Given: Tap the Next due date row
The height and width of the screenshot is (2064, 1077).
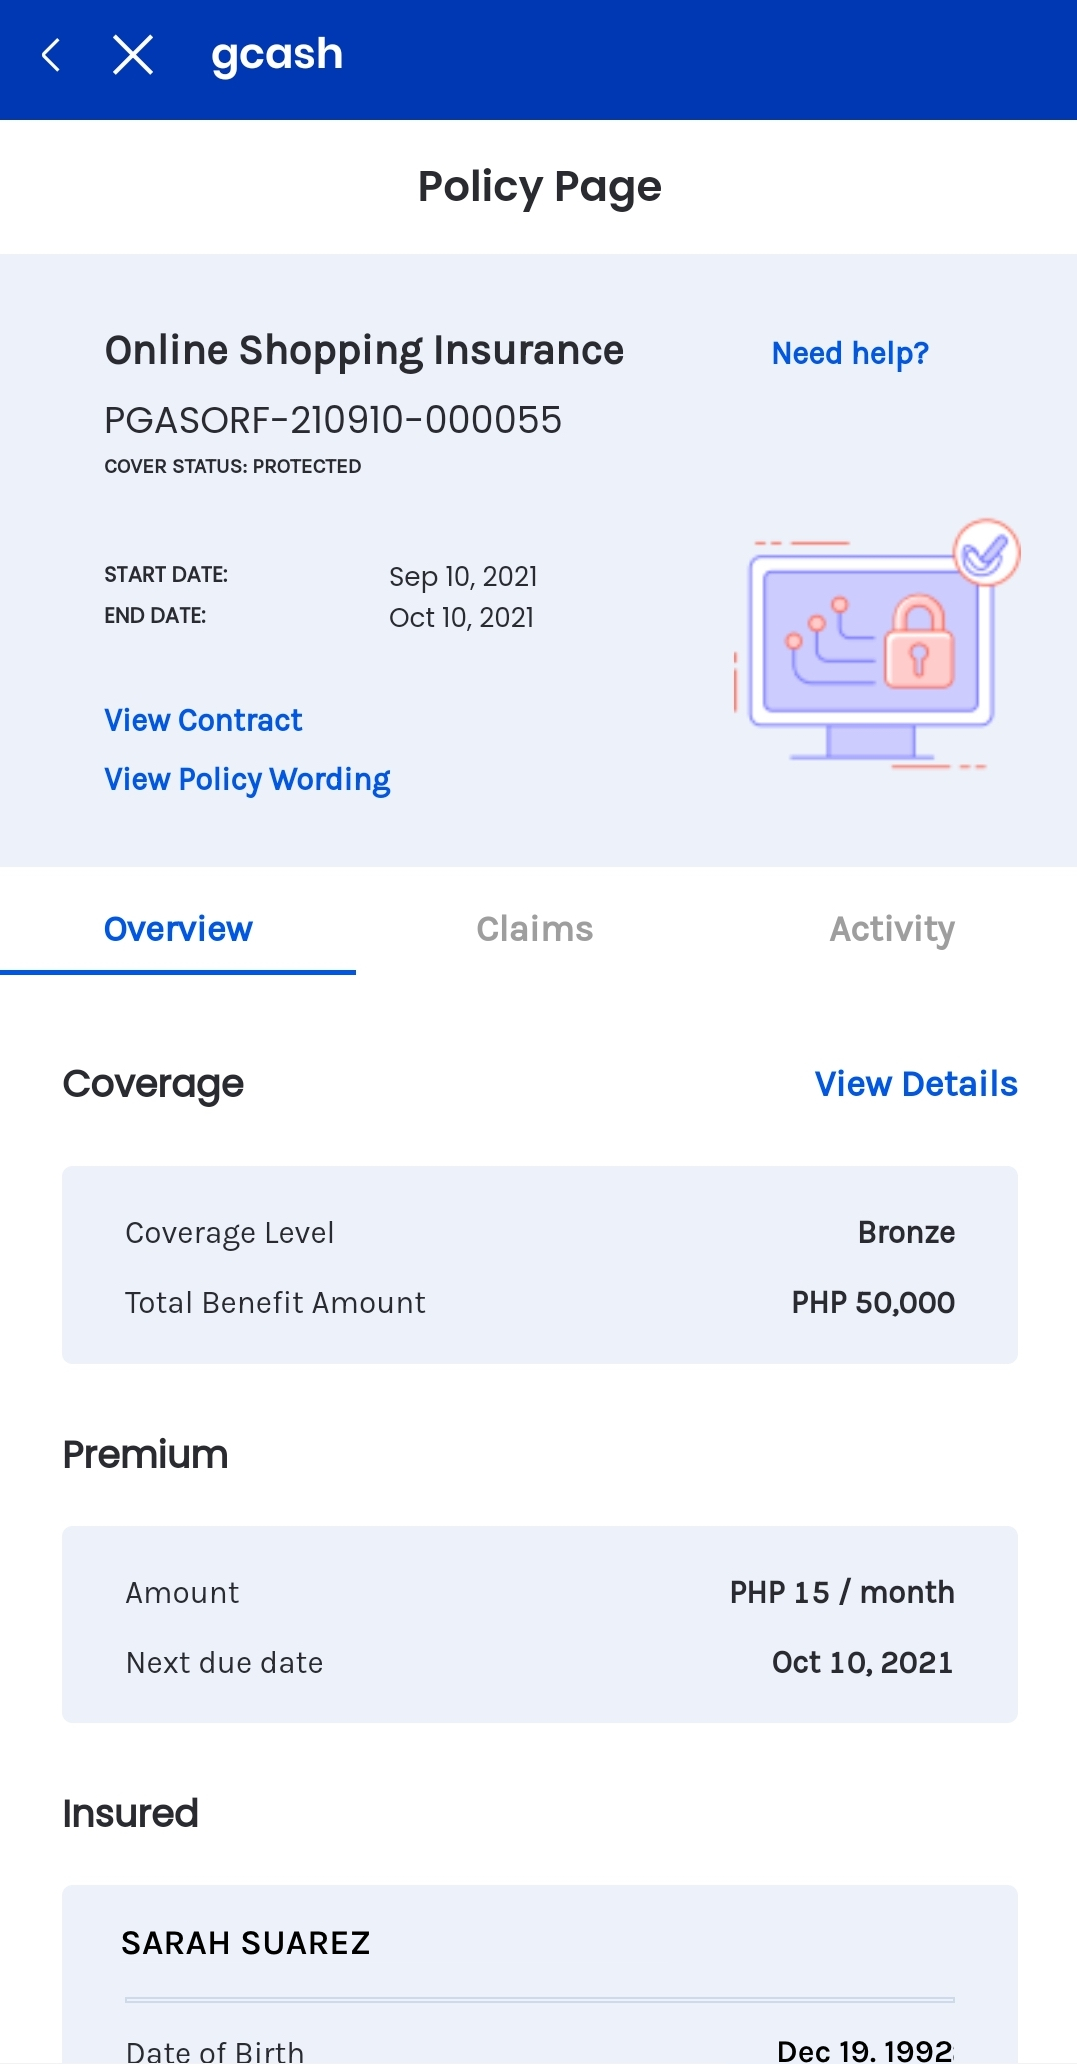Looking at the screenshot, I should (540, 1662).
